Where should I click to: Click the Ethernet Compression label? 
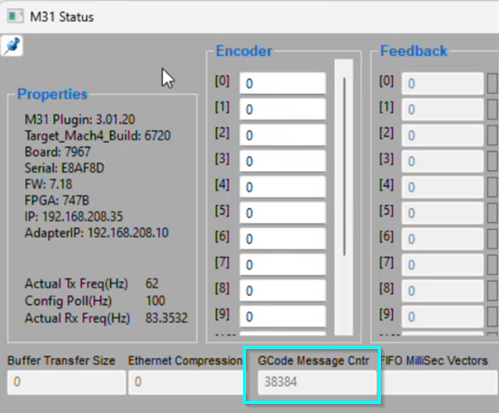(x=185, y=360)
